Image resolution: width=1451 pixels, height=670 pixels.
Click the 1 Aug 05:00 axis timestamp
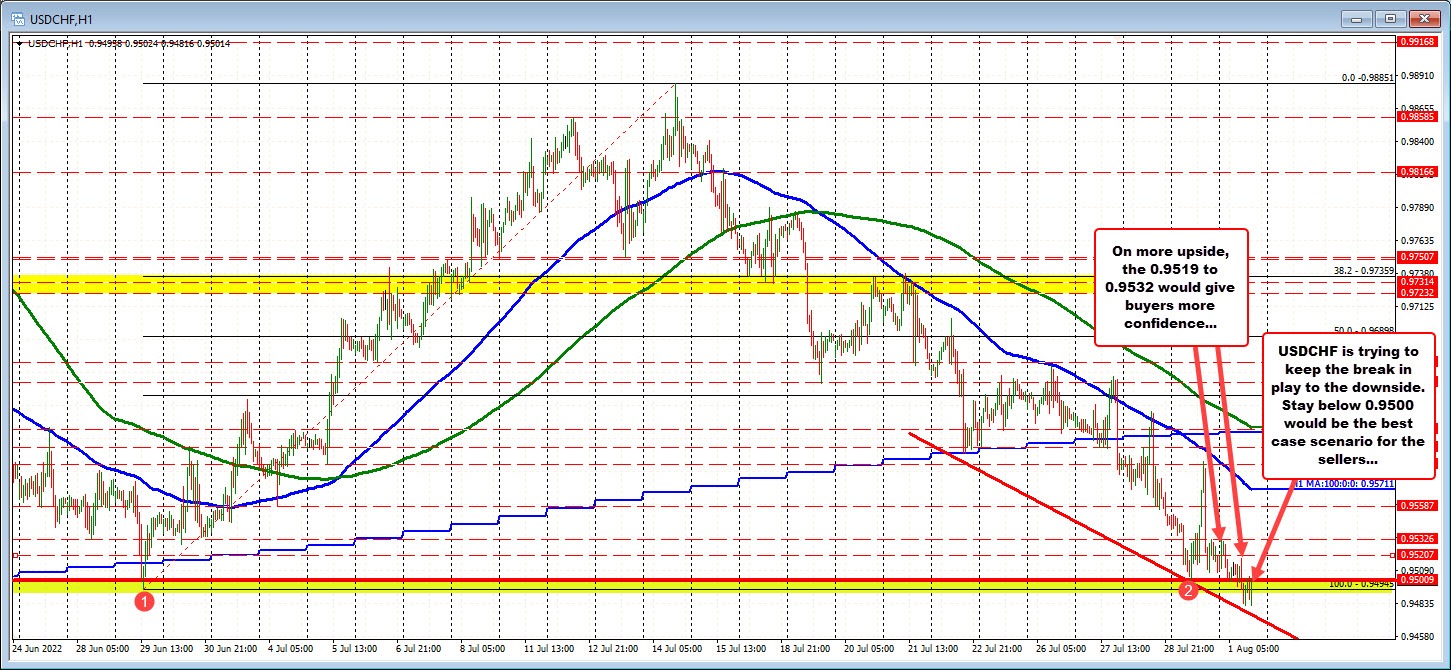coord(1253,647)
